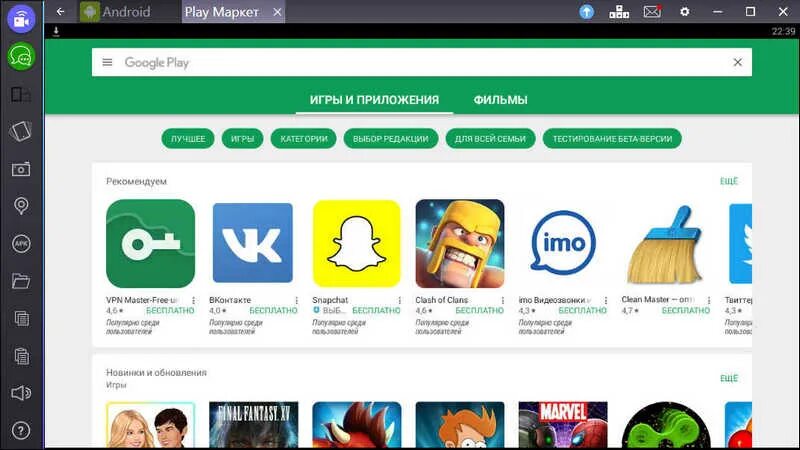Click the Snapchat title text

click(x=330, y=300)
